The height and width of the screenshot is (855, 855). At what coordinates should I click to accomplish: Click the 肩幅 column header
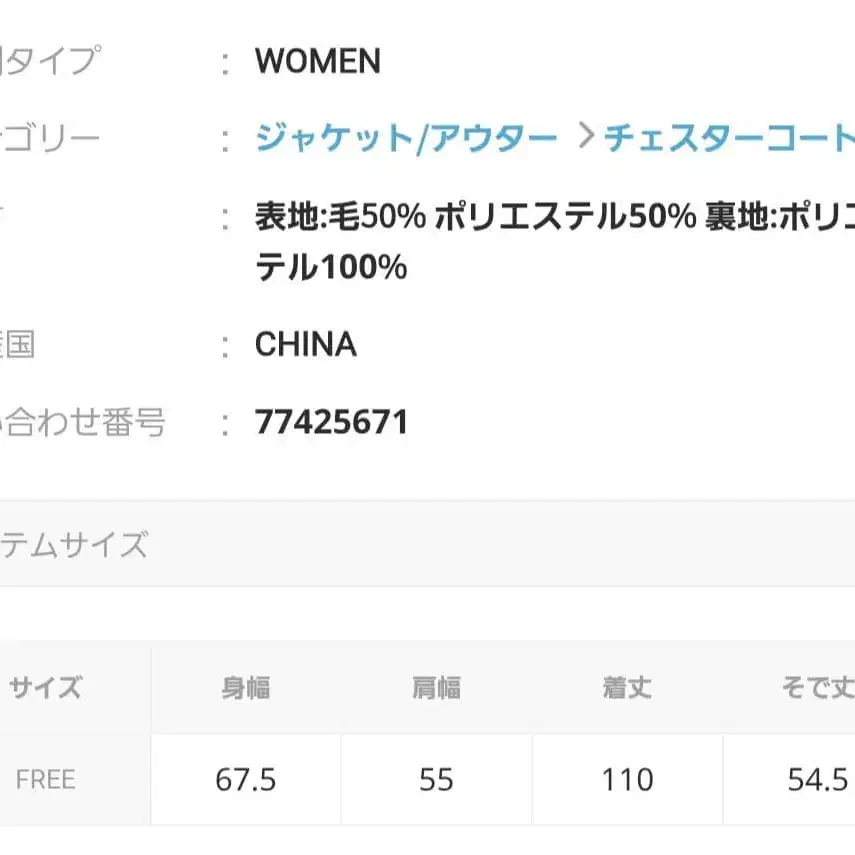click(x=436, y=688)
